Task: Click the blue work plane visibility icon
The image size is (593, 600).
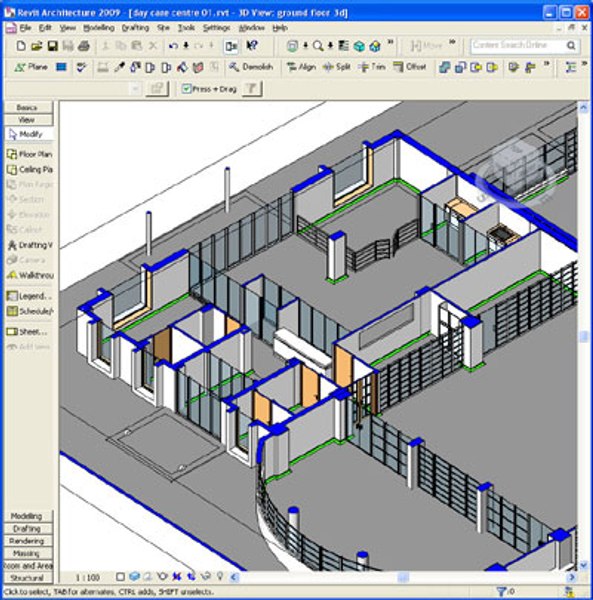Action: coord(61,67)
